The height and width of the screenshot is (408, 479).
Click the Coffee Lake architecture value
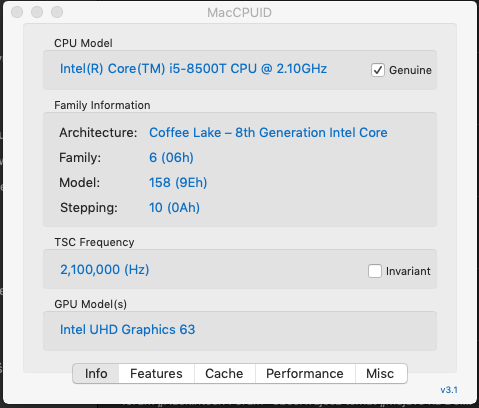click(x=268, y=133)
